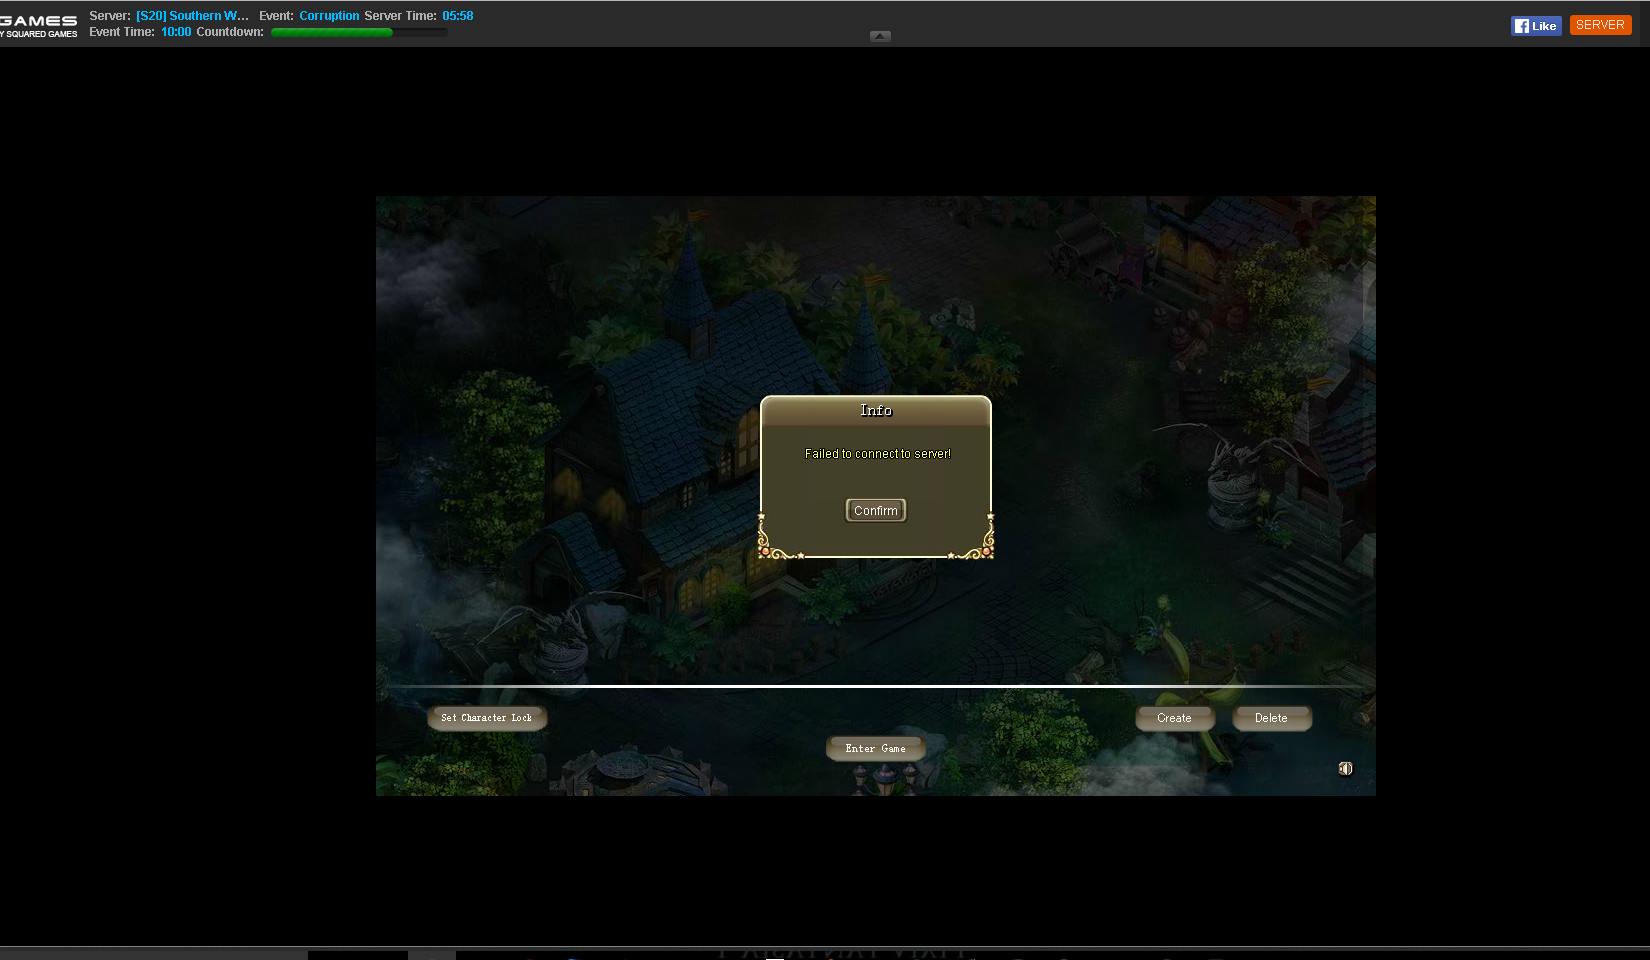Screen dimensions: 1650x960
Task: Select the [S20] Southern W... server name
Action: (x=192, y=16)
